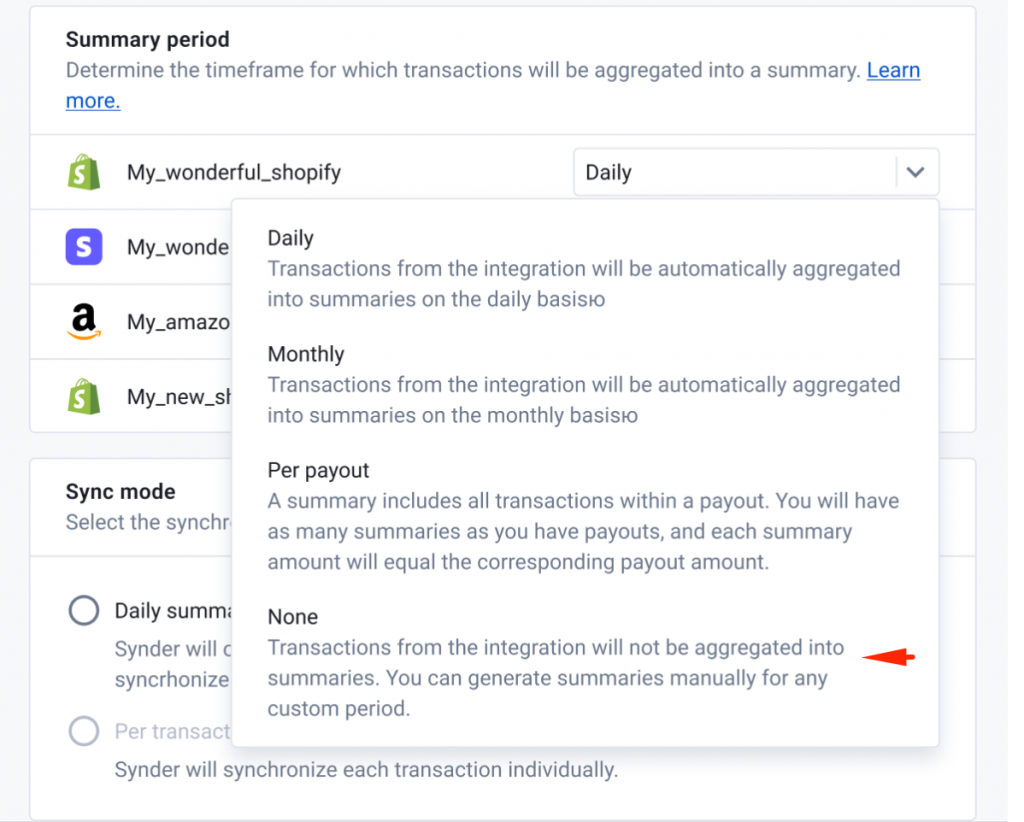
Task: Click the Amazon logo icon
Action: point(84,321)
